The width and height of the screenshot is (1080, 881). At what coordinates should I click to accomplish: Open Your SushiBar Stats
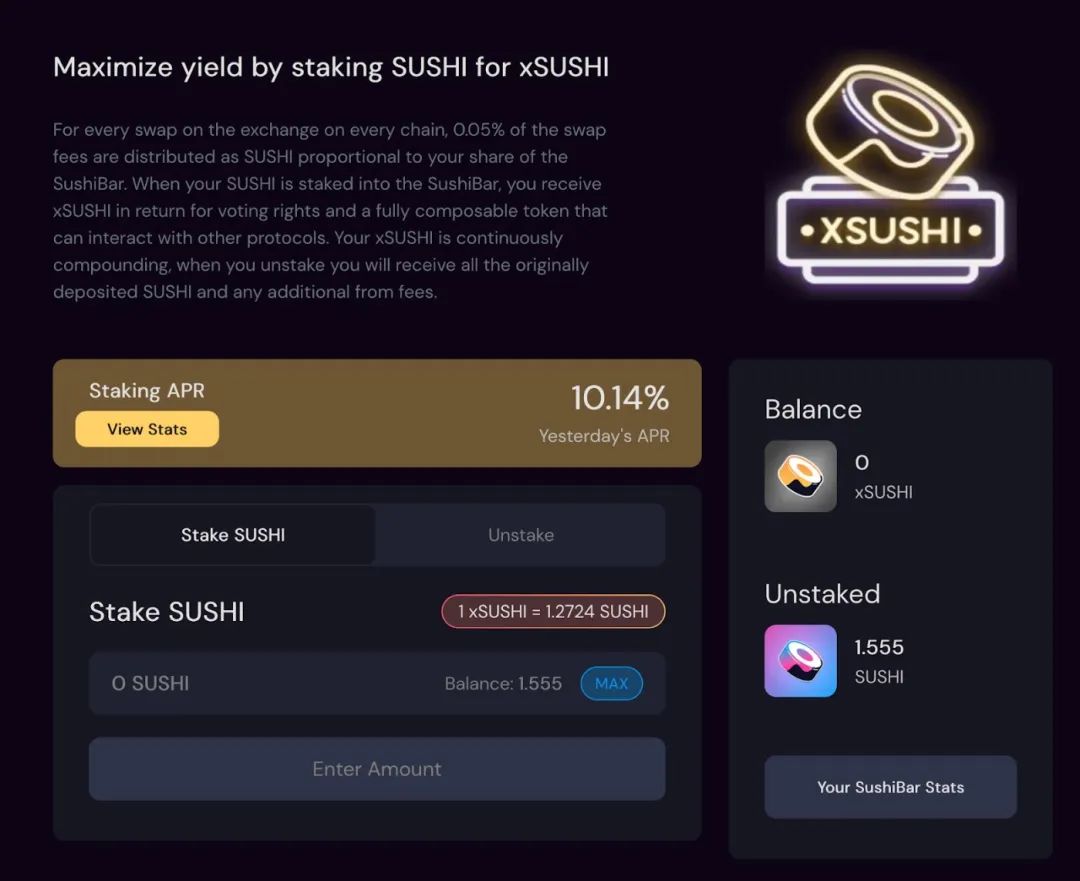tap(890, 787)
